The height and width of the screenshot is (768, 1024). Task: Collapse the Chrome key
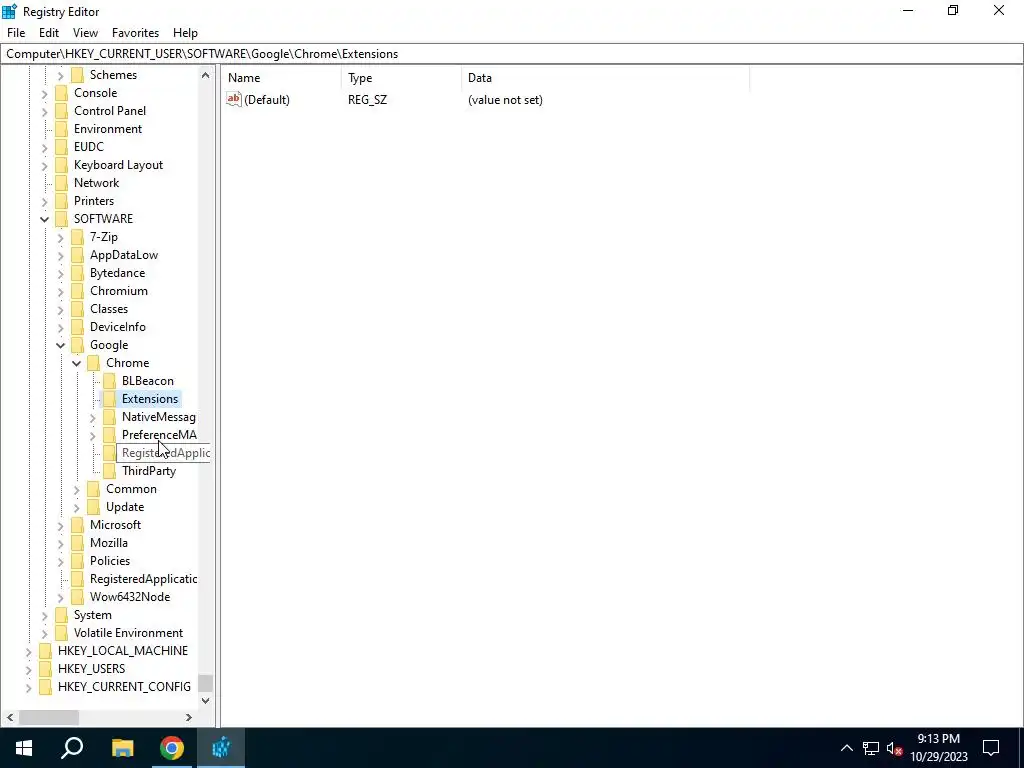click(76, 363)
